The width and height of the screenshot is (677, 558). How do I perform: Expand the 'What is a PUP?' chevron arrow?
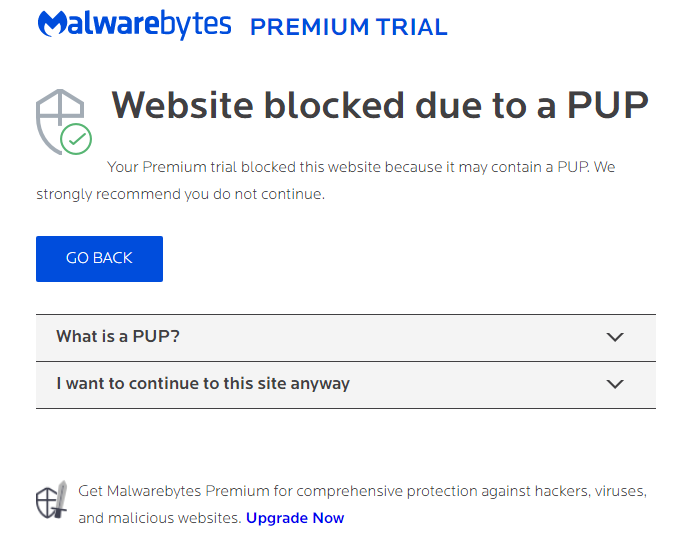coord(615,337)
